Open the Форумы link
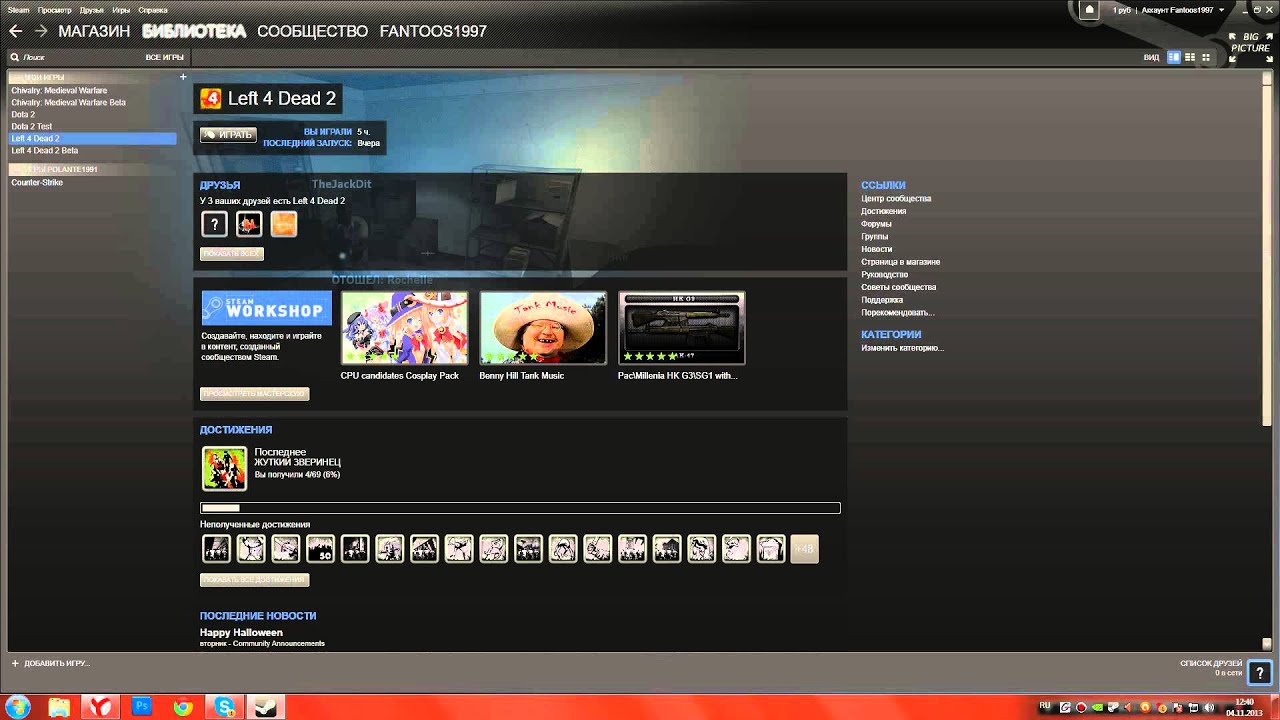Screen dimensions: 1280x720 876,224
